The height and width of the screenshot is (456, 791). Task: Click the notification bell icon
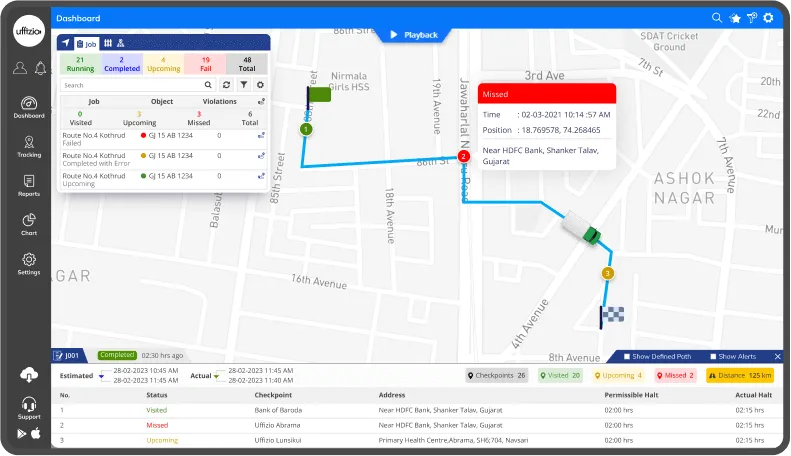pos(40,68)
